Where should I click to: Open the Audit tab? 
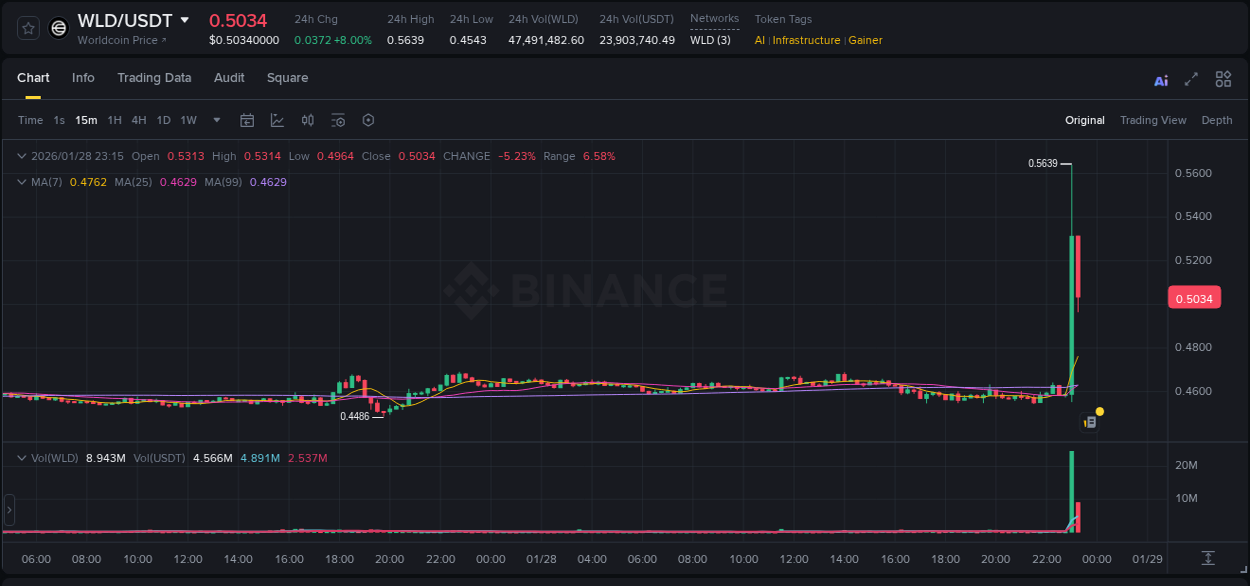(229, 77)
